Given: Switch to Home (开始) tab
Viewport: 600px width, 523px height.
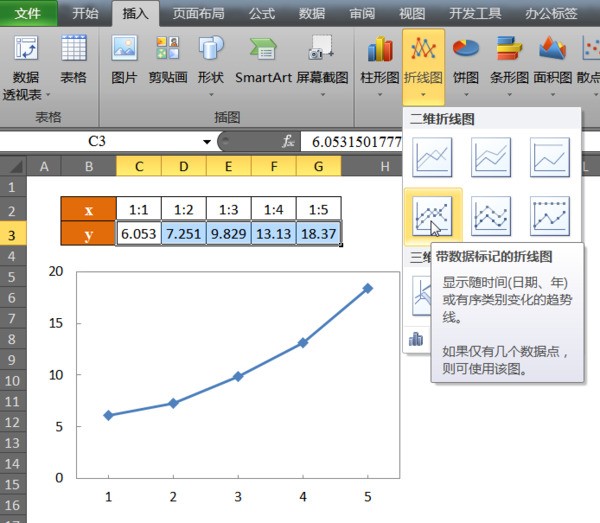Looking at the screenshot, I should point(85,13).
